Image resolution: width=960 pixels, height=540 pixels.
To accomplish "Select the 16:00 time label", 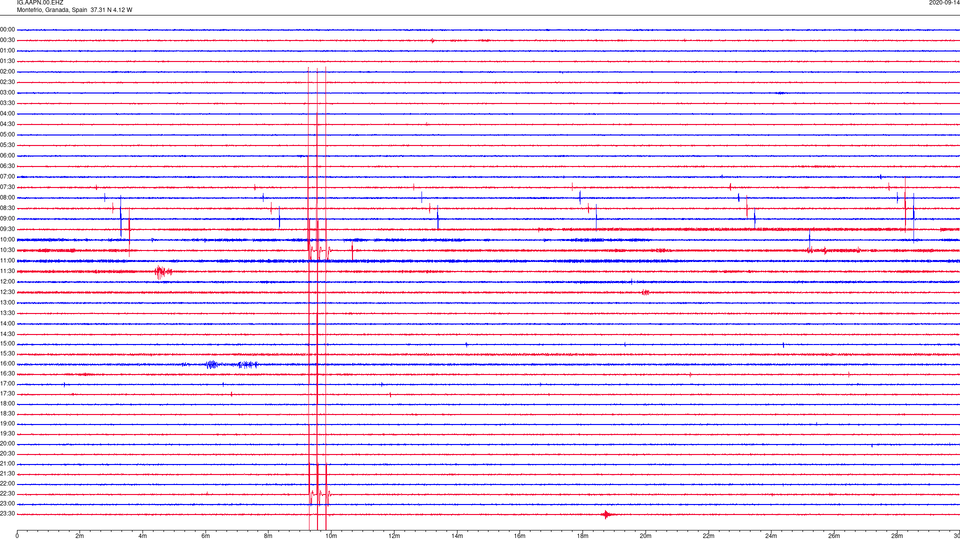I will (x=7, y=364).
